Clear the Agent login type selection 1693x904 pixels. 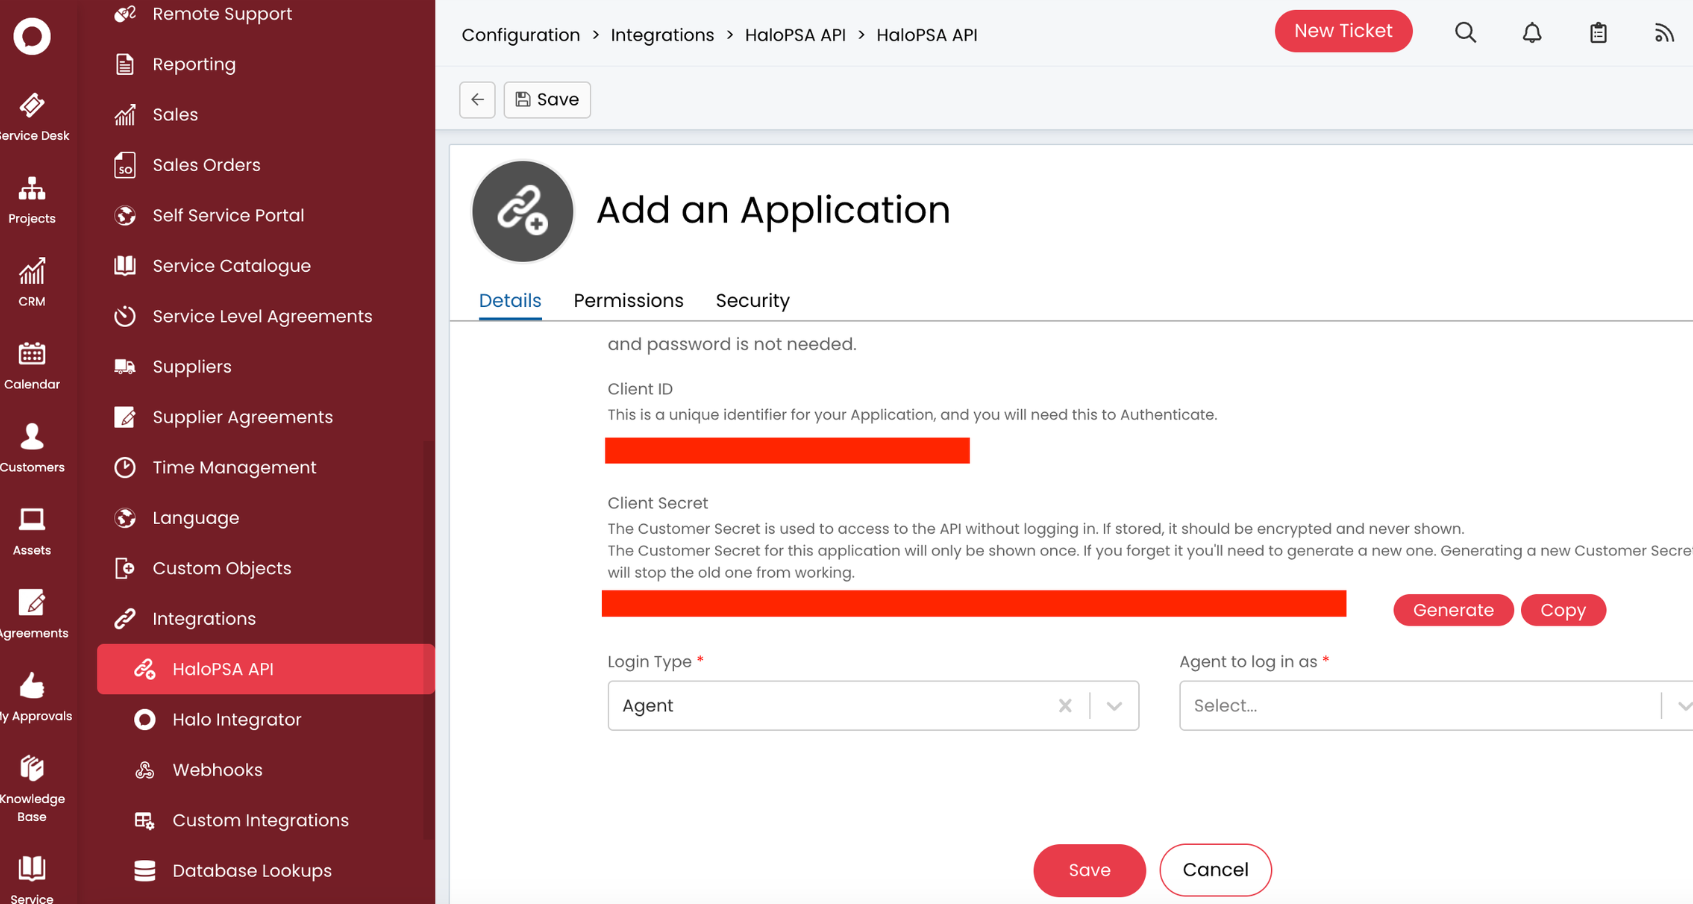pyautogui.click(x=1064, y=705)
